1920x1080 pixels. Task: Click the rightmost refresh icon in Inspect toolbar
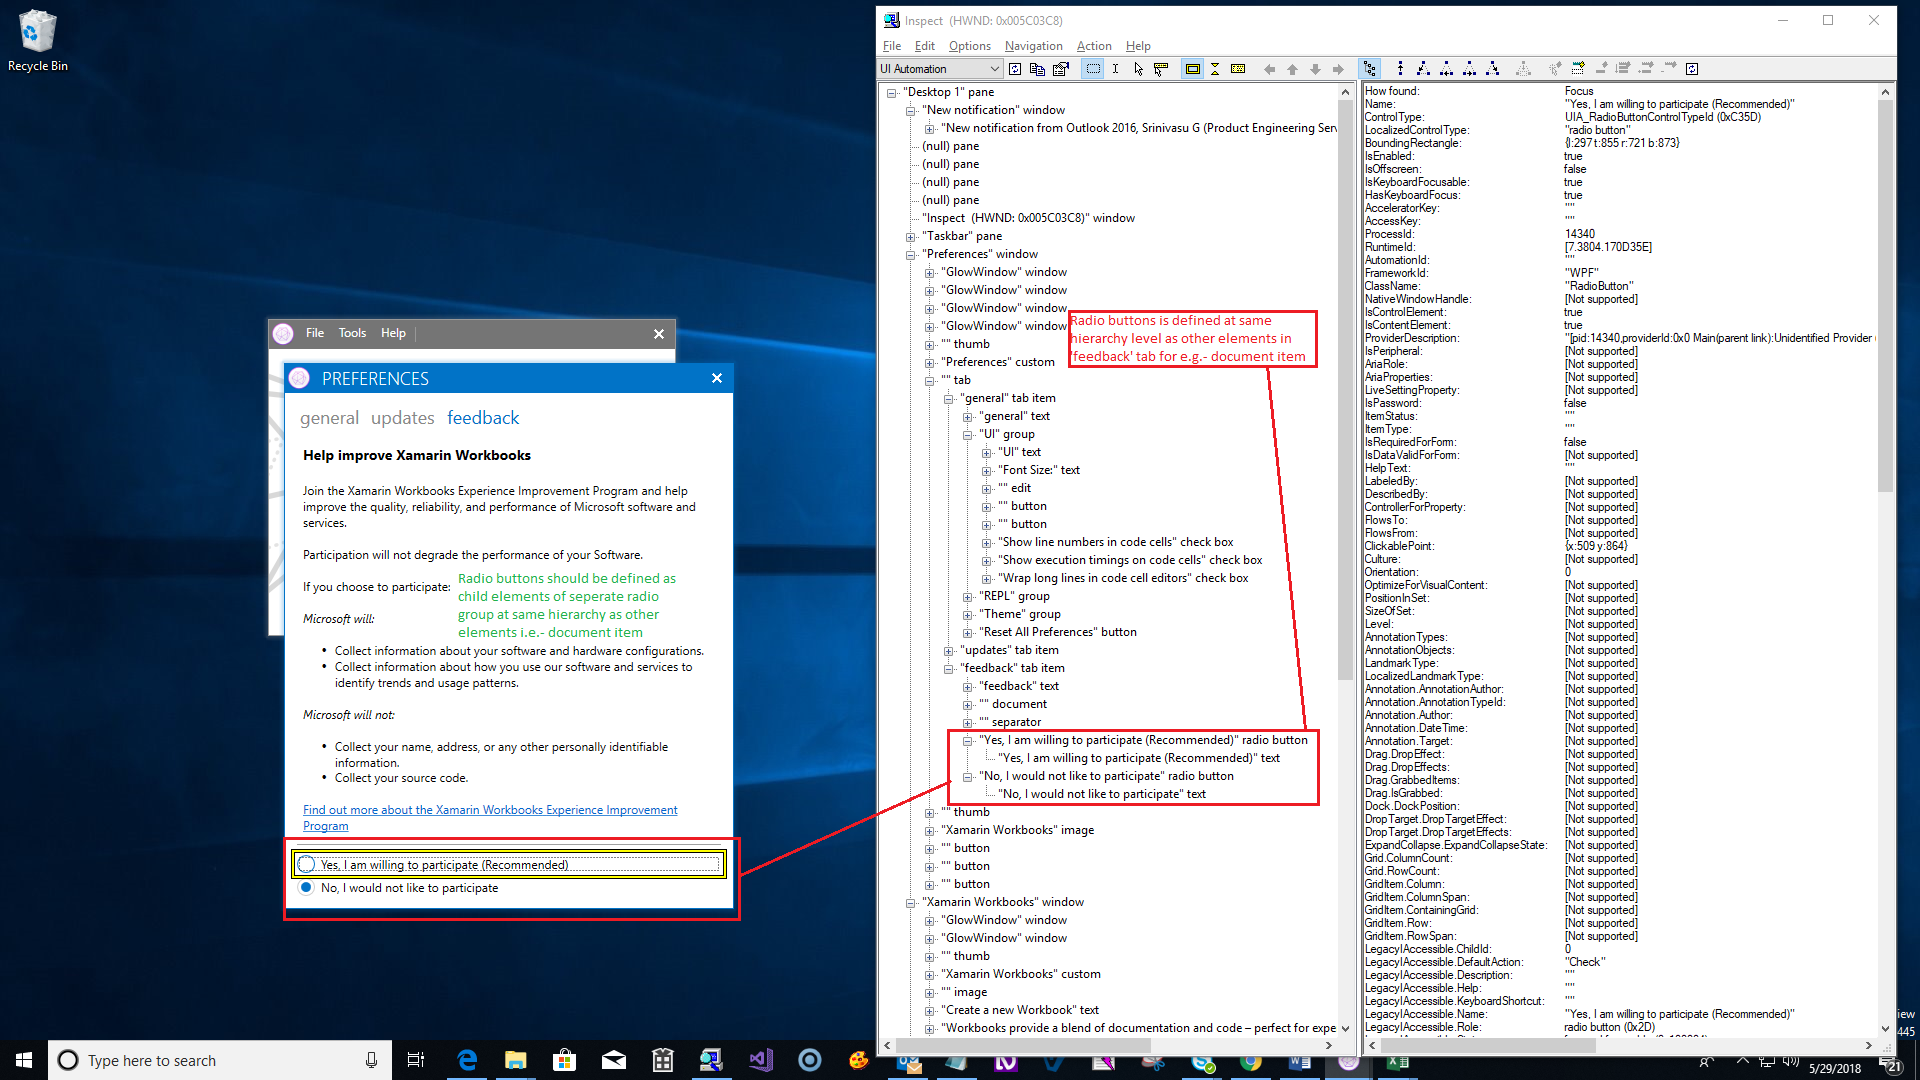1692,69
